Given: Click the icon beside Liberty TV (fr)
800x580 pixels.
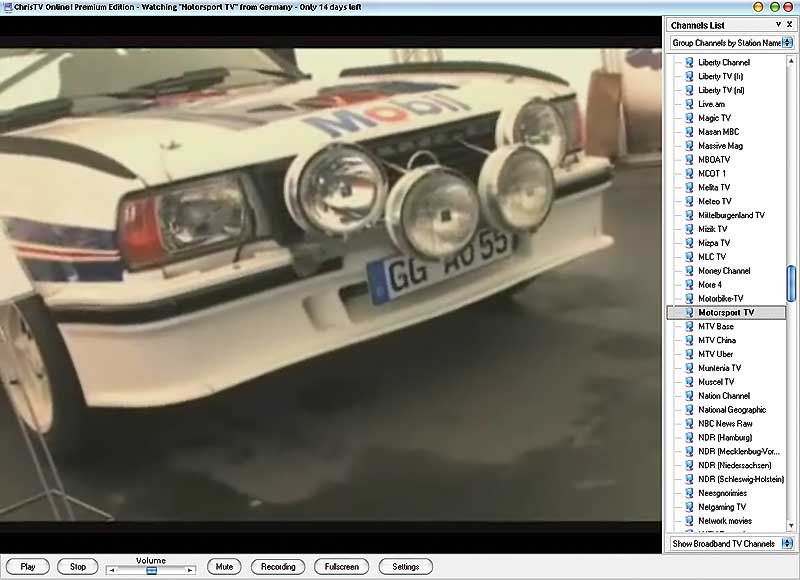Looking at the screenshot, I should (x=689, y=76).
